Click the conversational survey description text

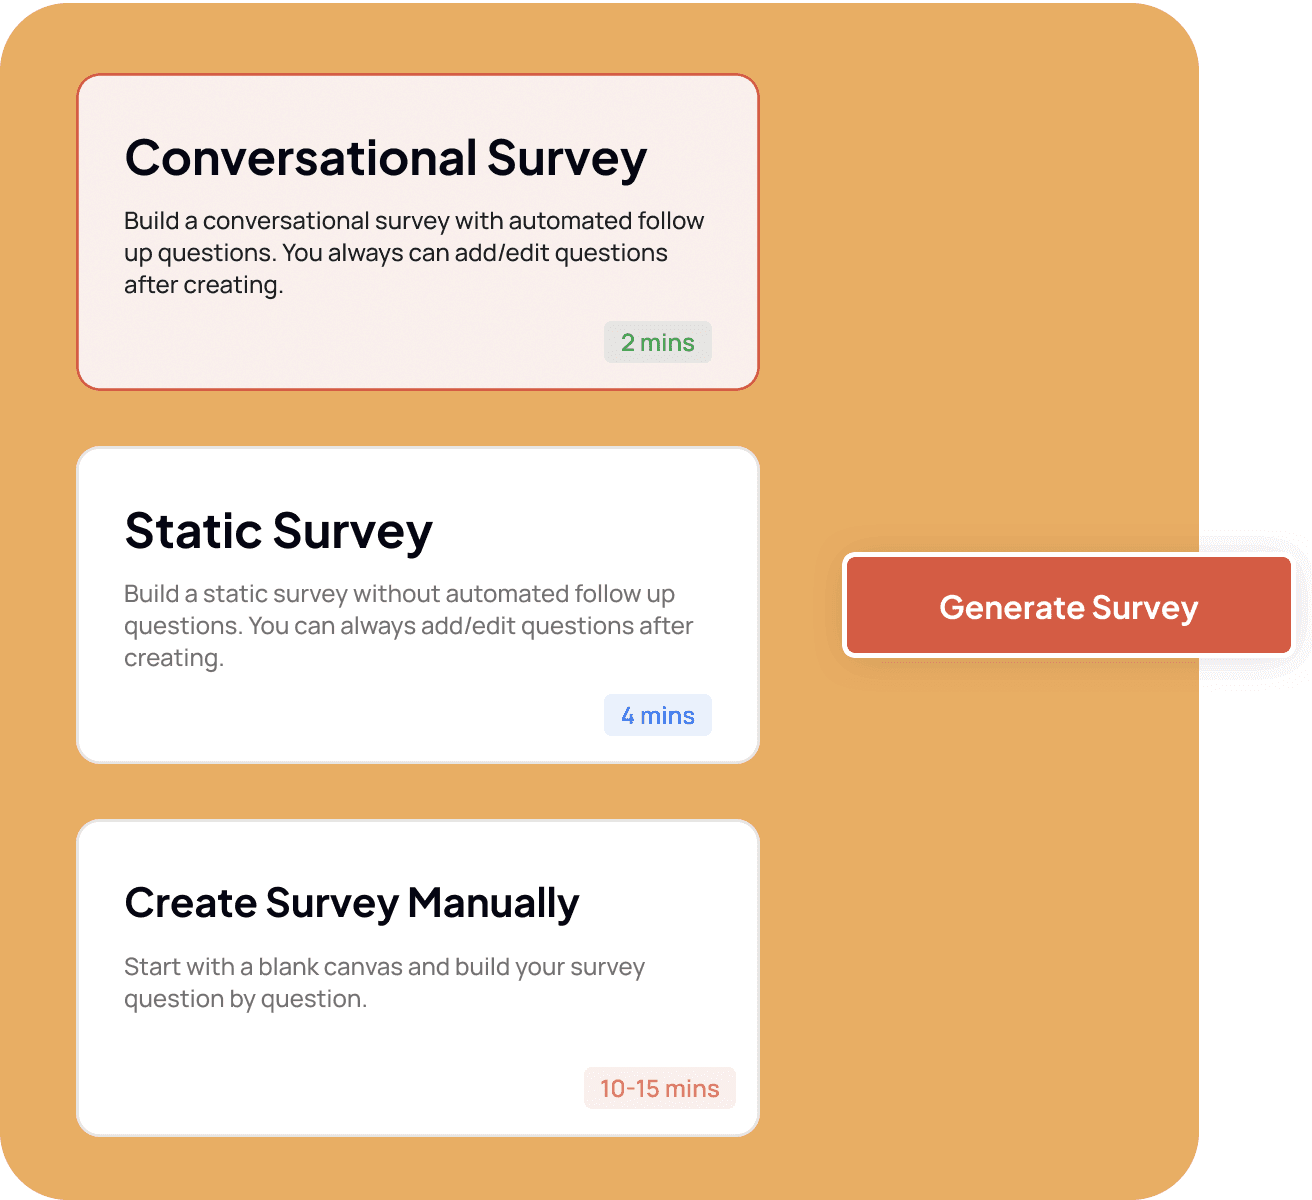coord(414,253)
